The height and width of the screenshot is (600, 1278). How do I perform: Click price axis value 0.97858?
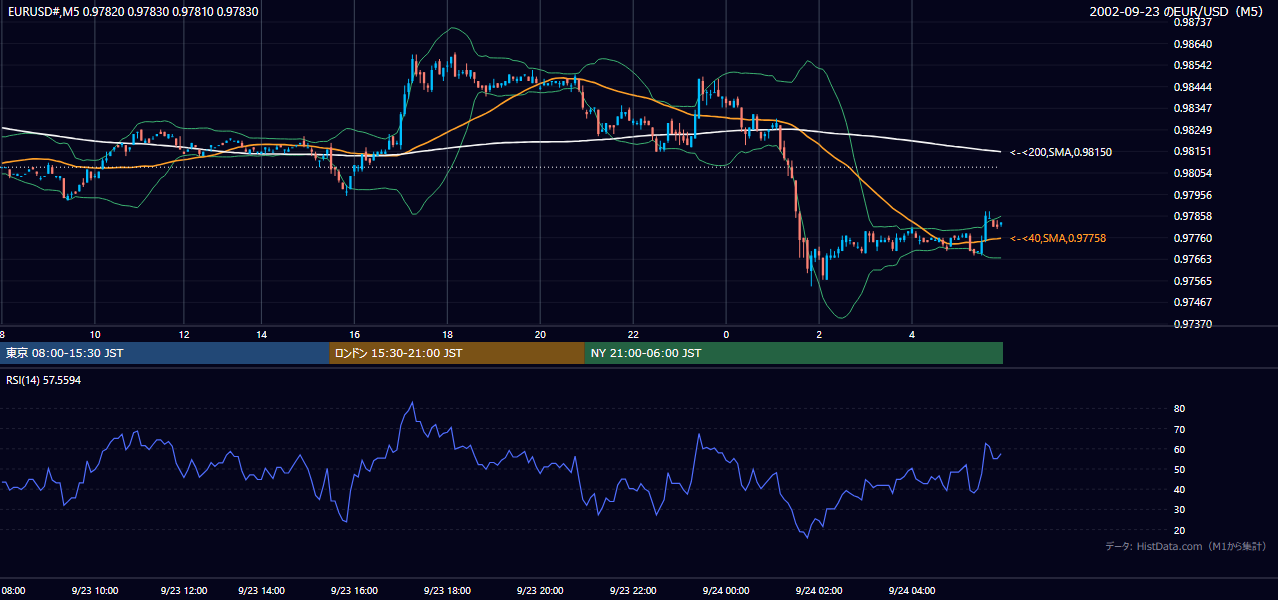pyautogui.click(x=1192, y=216)
